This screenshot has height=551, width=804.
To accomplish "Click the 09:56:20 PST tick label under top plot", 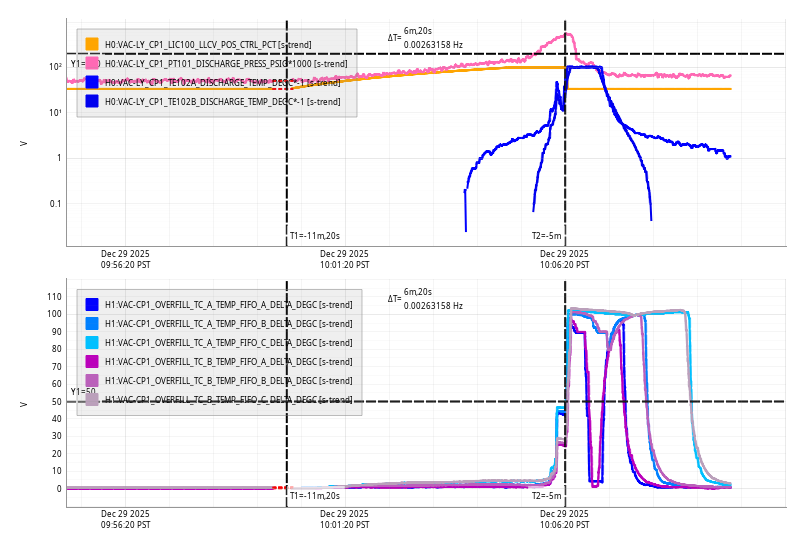I will pyautogui.click(x=126, y=260).
